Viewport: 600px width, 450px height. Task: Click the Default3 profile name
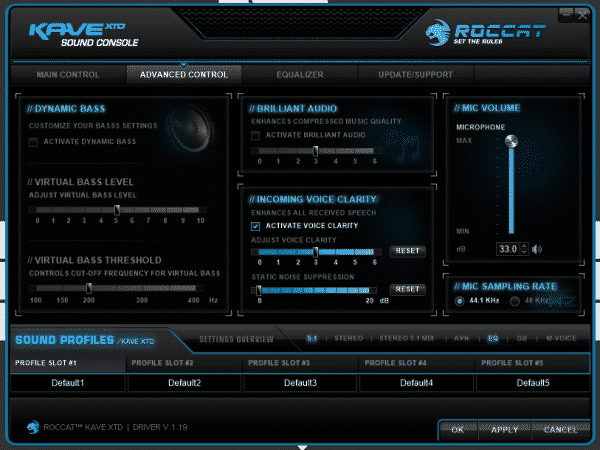[300, 383]
